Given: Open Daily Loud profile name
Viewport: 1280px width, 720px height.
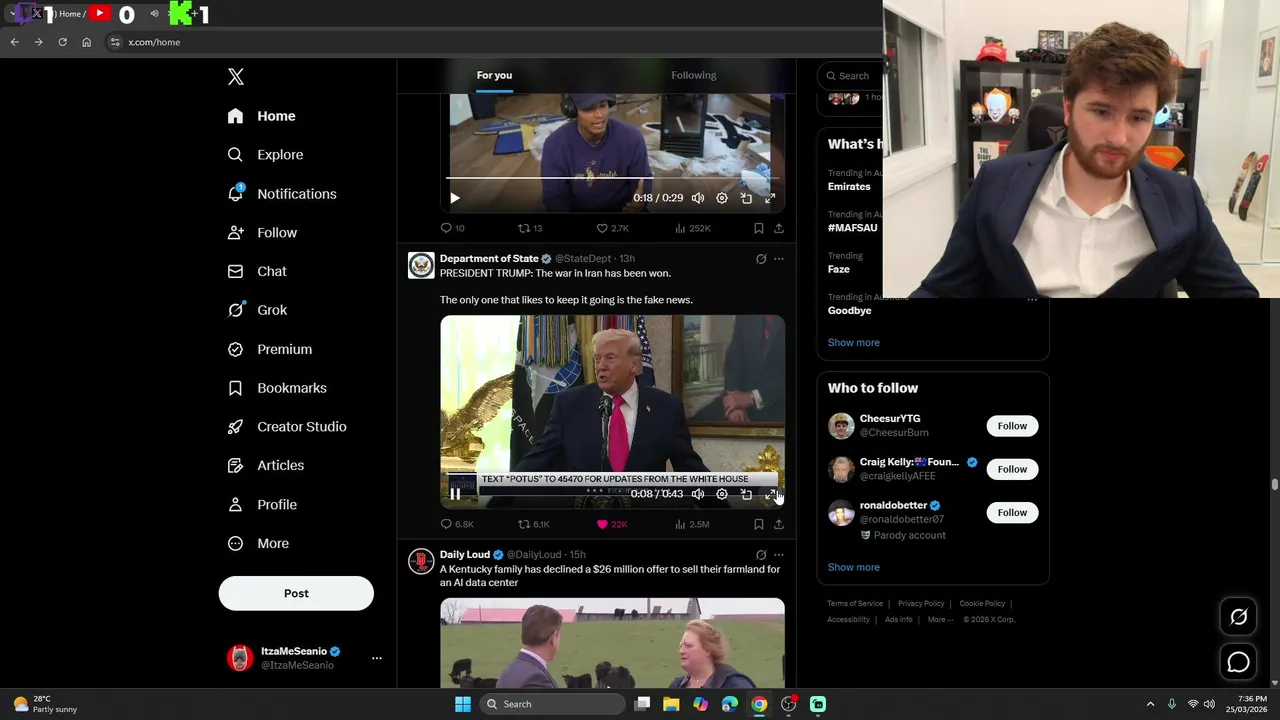Looking at the screenshot, I should (x=465, y=554).
